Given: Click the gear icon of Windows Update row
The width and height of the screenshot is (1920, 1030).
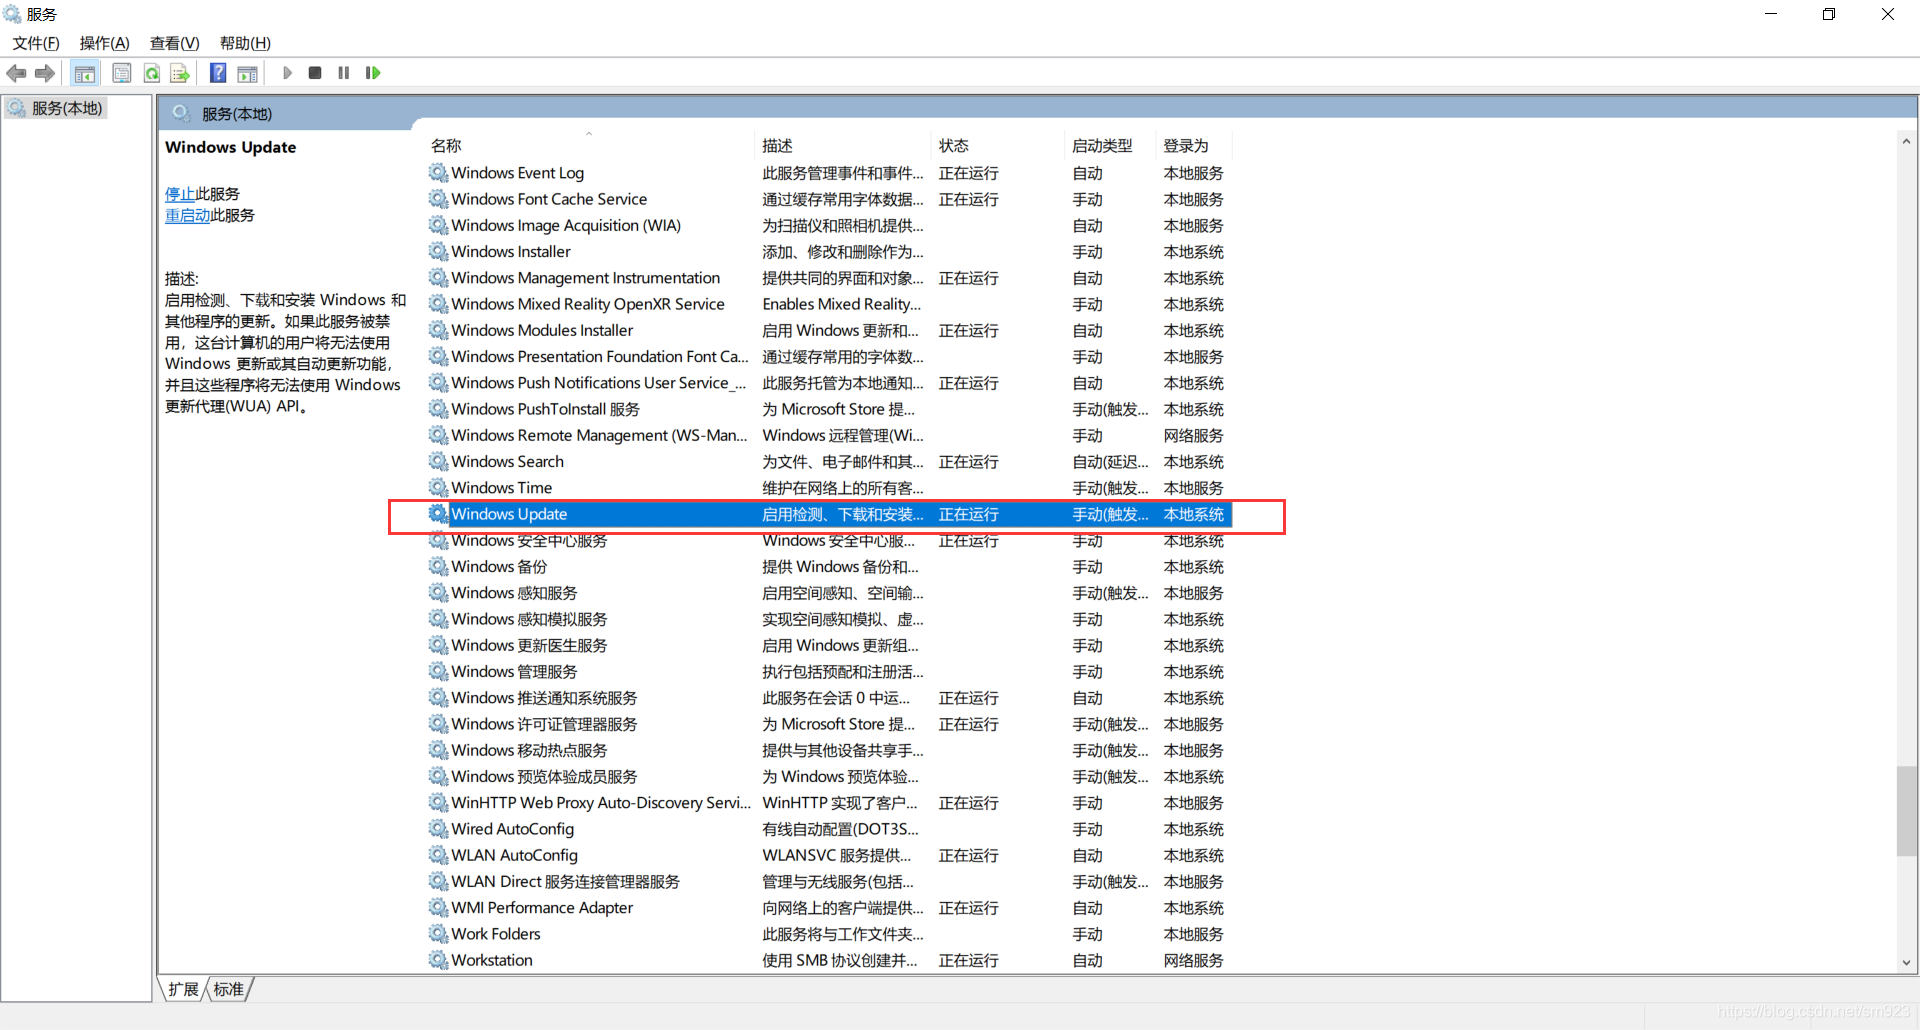Looking at the screenshot, I should coord(438,514).
